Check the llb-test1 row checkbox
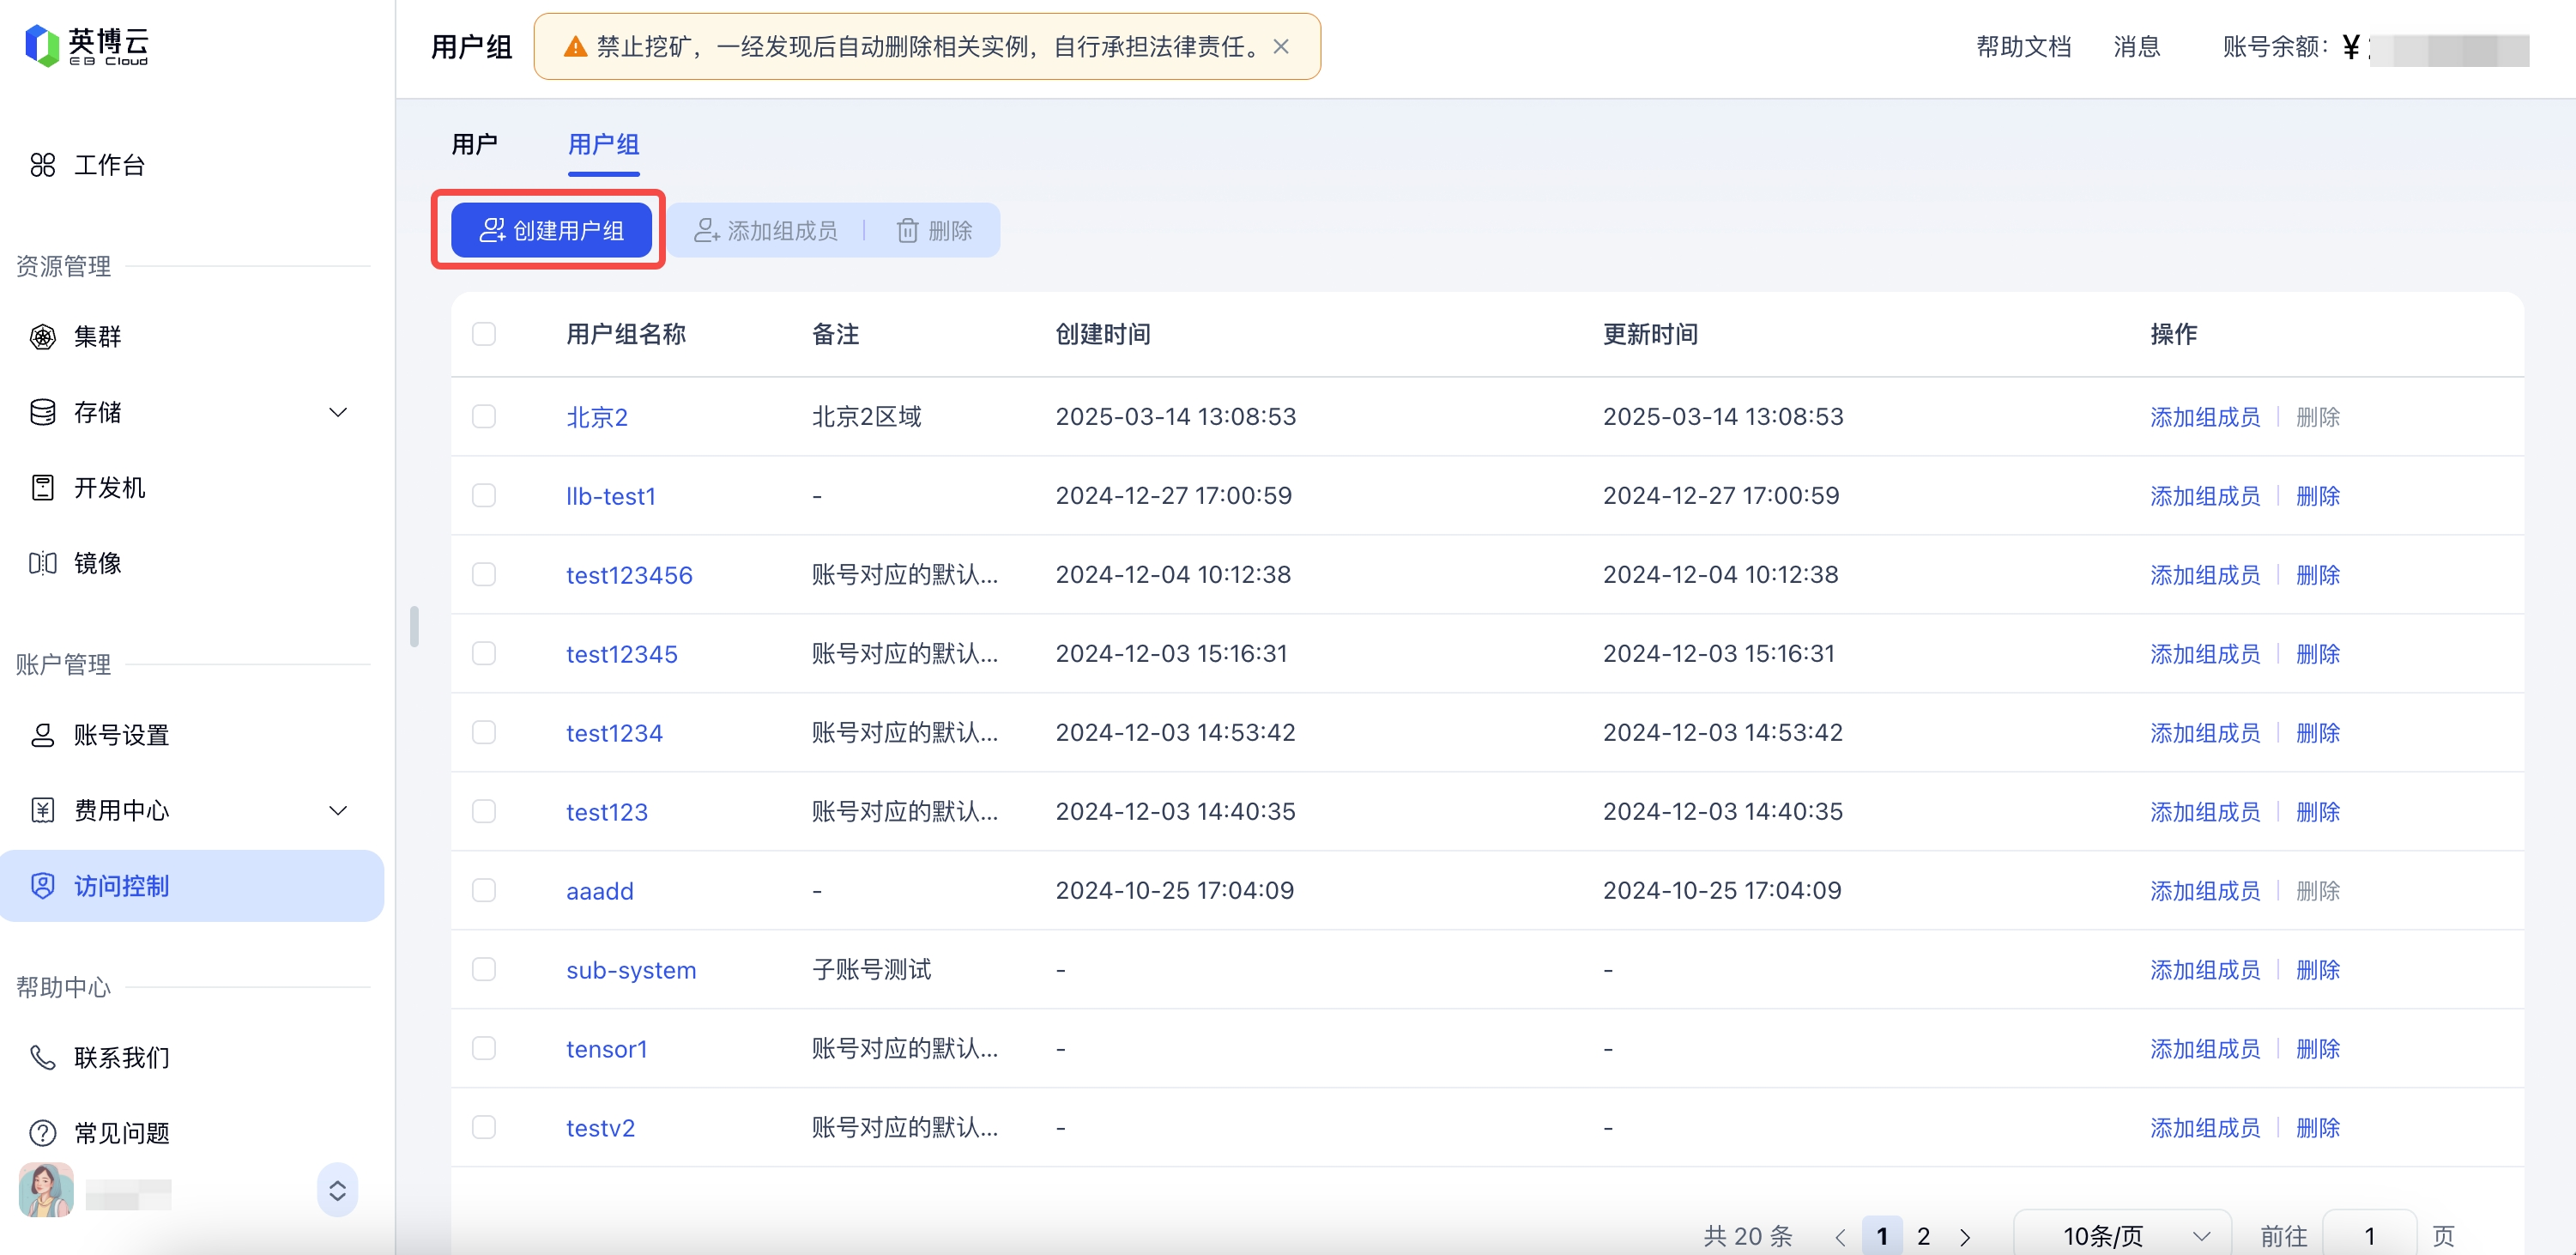2576x1255 pixels. pos(484,495)
